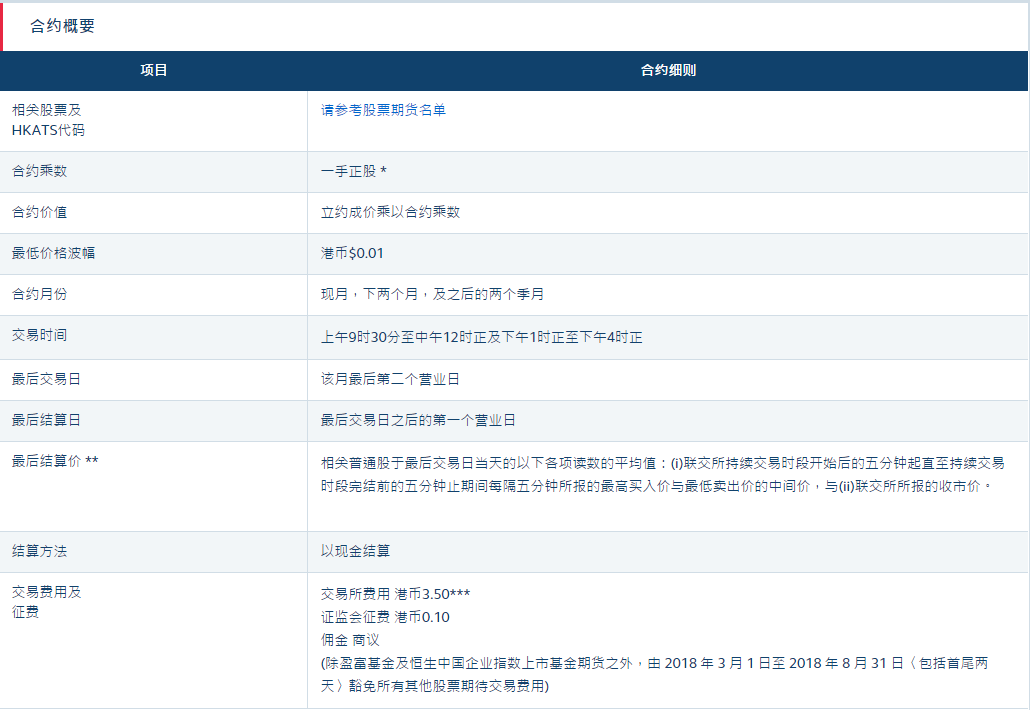Click the 最后结算价 row label

[55, 461]
